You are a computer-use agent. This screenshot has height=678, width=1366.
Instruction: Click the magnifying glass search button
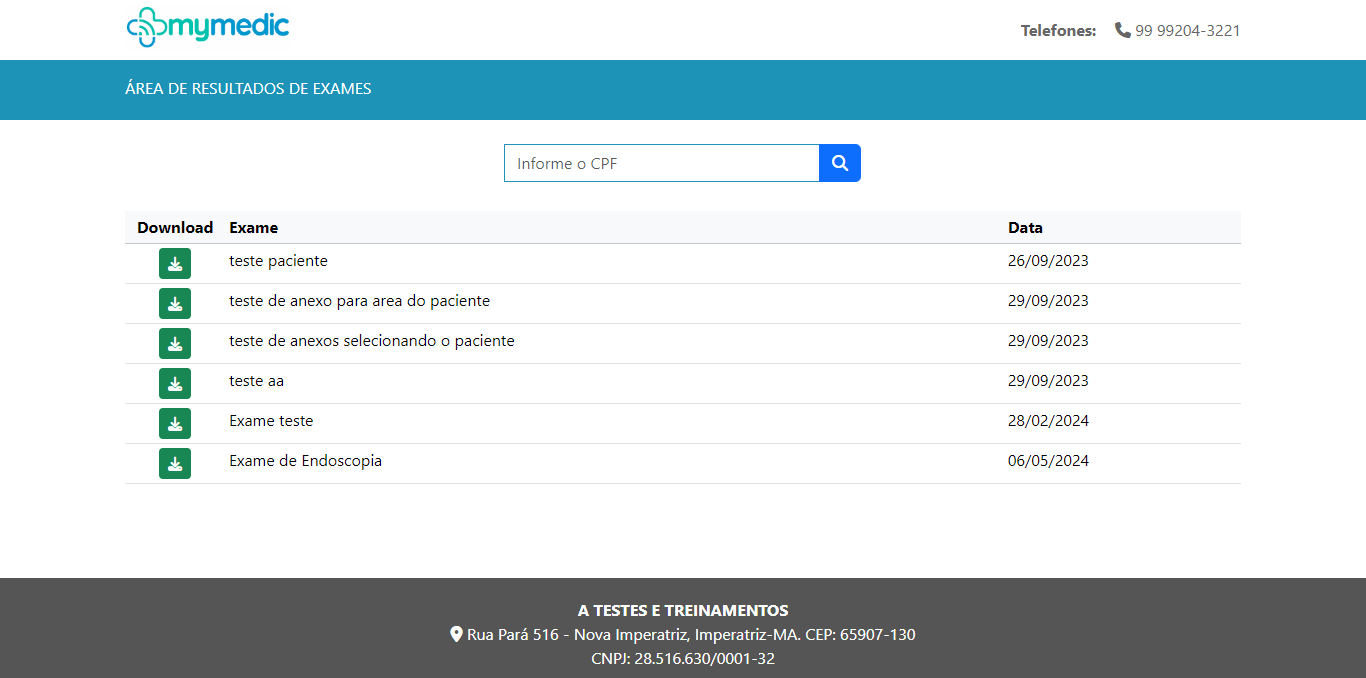tap(840, 163)
